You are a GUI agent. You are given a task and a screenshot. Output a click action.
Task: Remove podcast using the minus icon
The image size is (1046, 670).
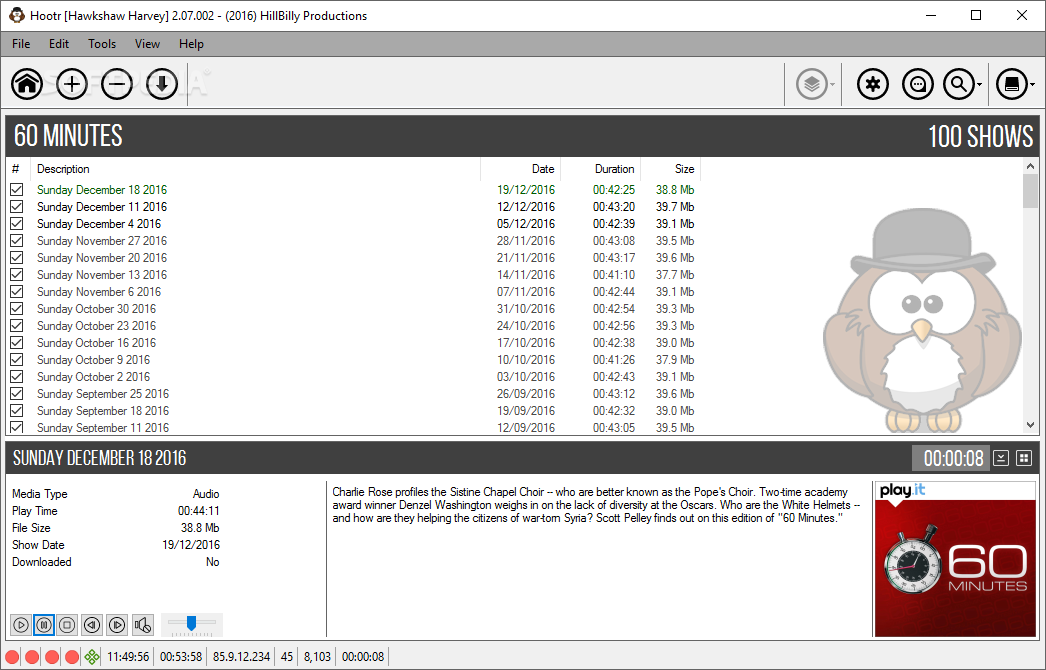pos(117,84)
